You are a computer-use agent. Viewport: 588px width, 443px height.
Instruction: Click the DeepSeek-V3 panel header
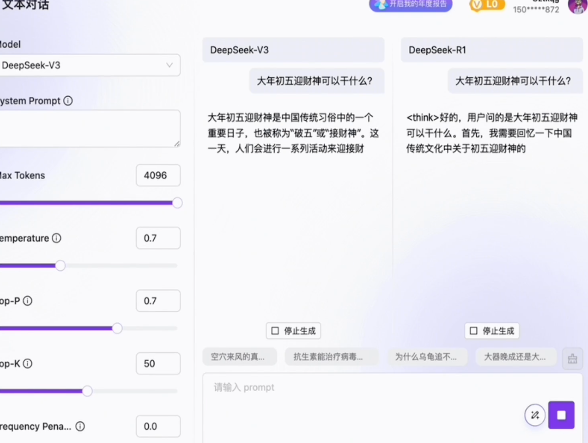pyautogui.click(x=293, y=50)
